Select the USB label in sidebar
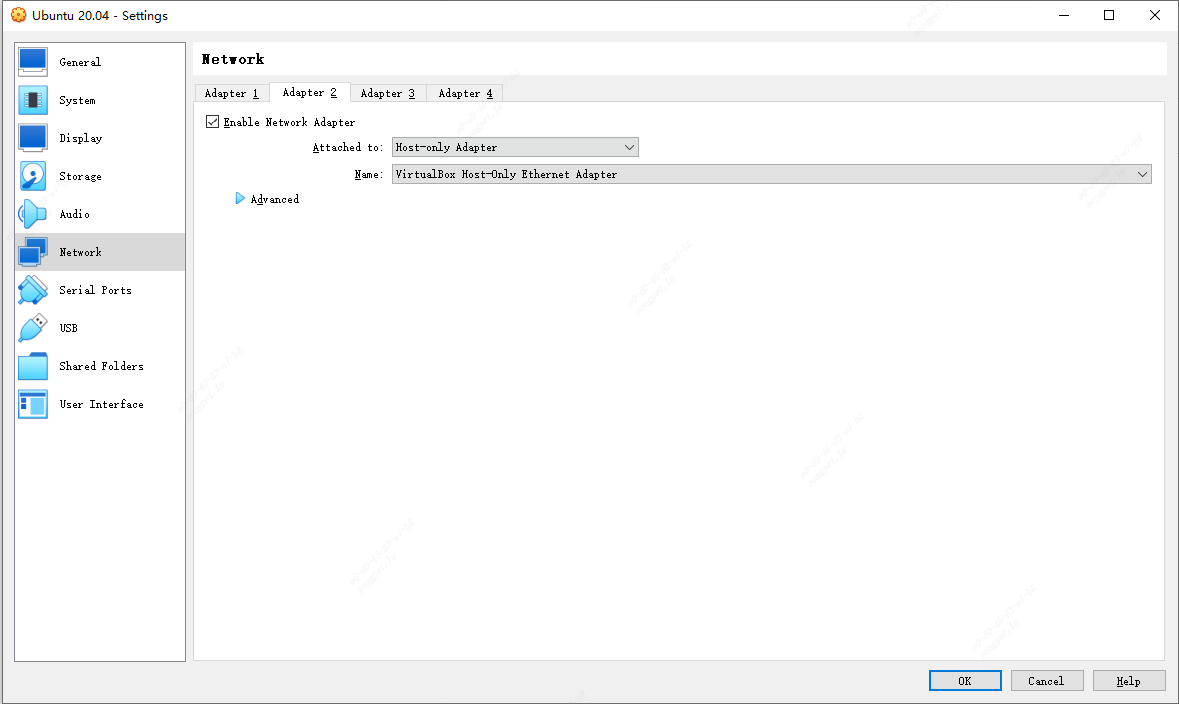1179x704 pixels. point(68,328)
